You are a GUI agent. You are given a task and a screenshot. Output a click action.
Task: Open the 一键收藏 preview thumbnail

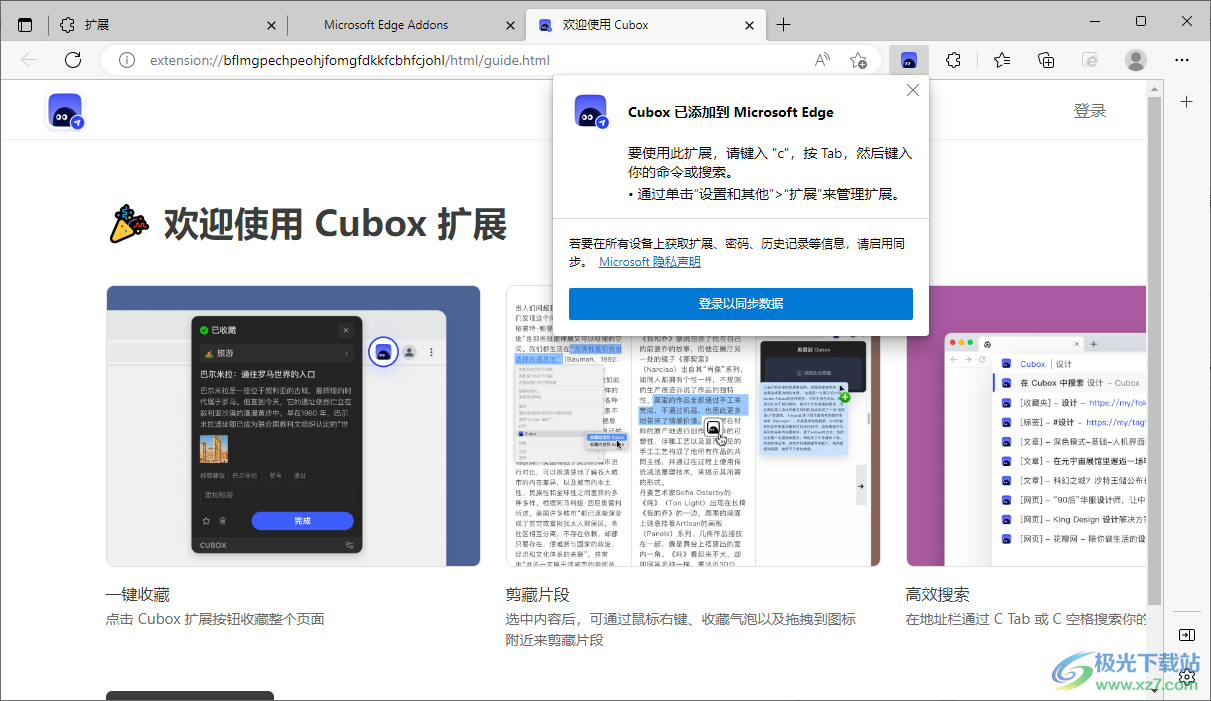pos(293,426)
